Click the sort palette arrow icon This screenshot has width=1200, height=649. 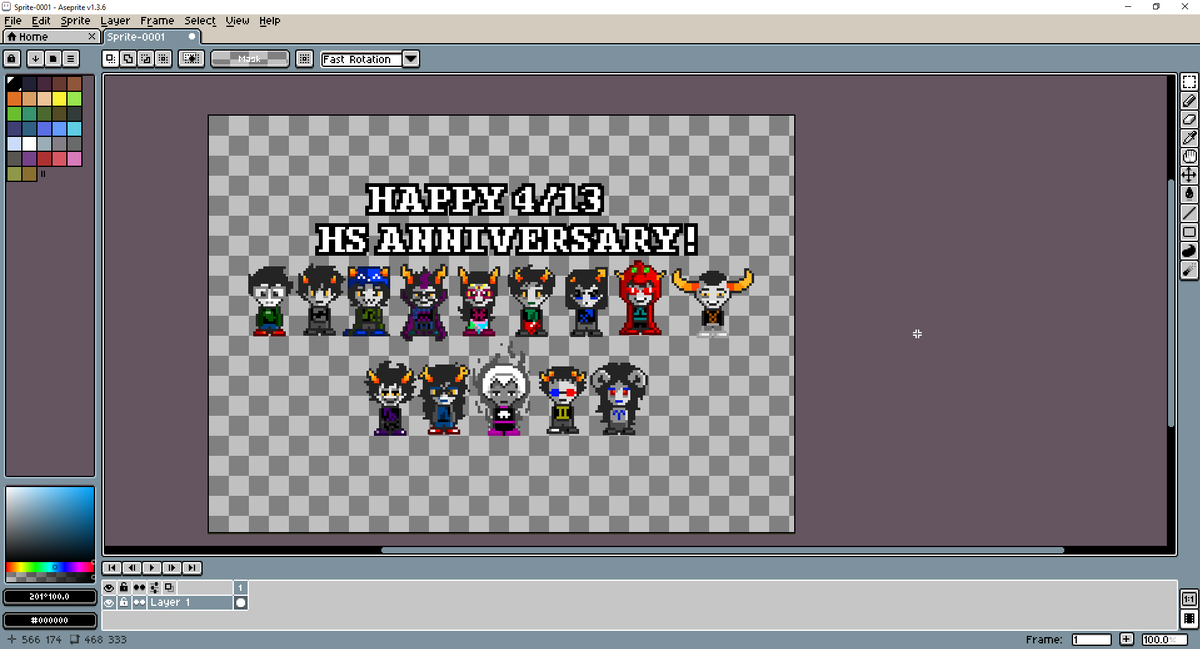pyautogui.click(x=35, y=59)
